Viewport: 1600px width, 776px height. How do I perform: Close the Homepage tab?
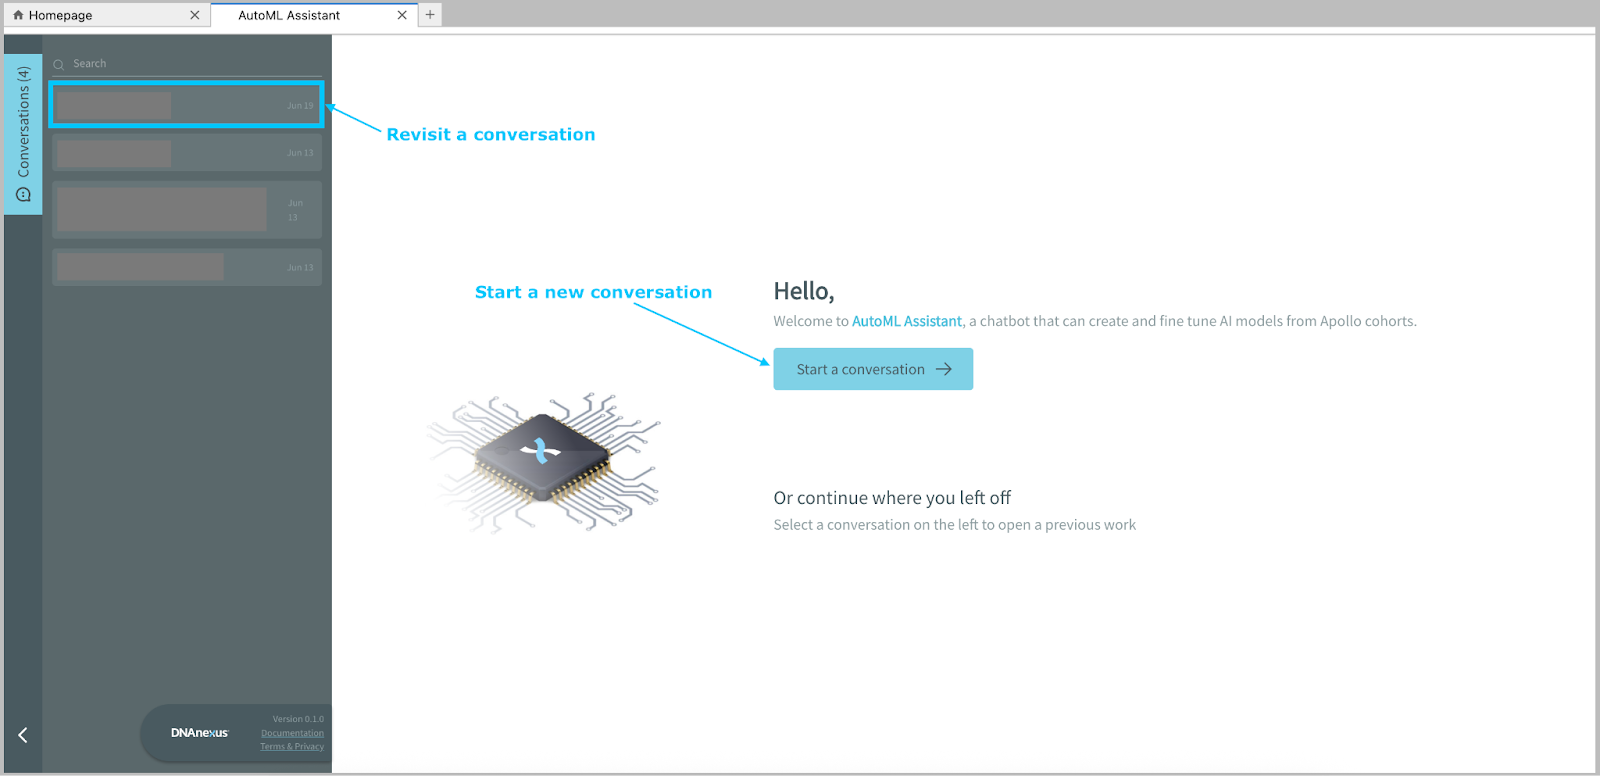(x=194, y=15)
